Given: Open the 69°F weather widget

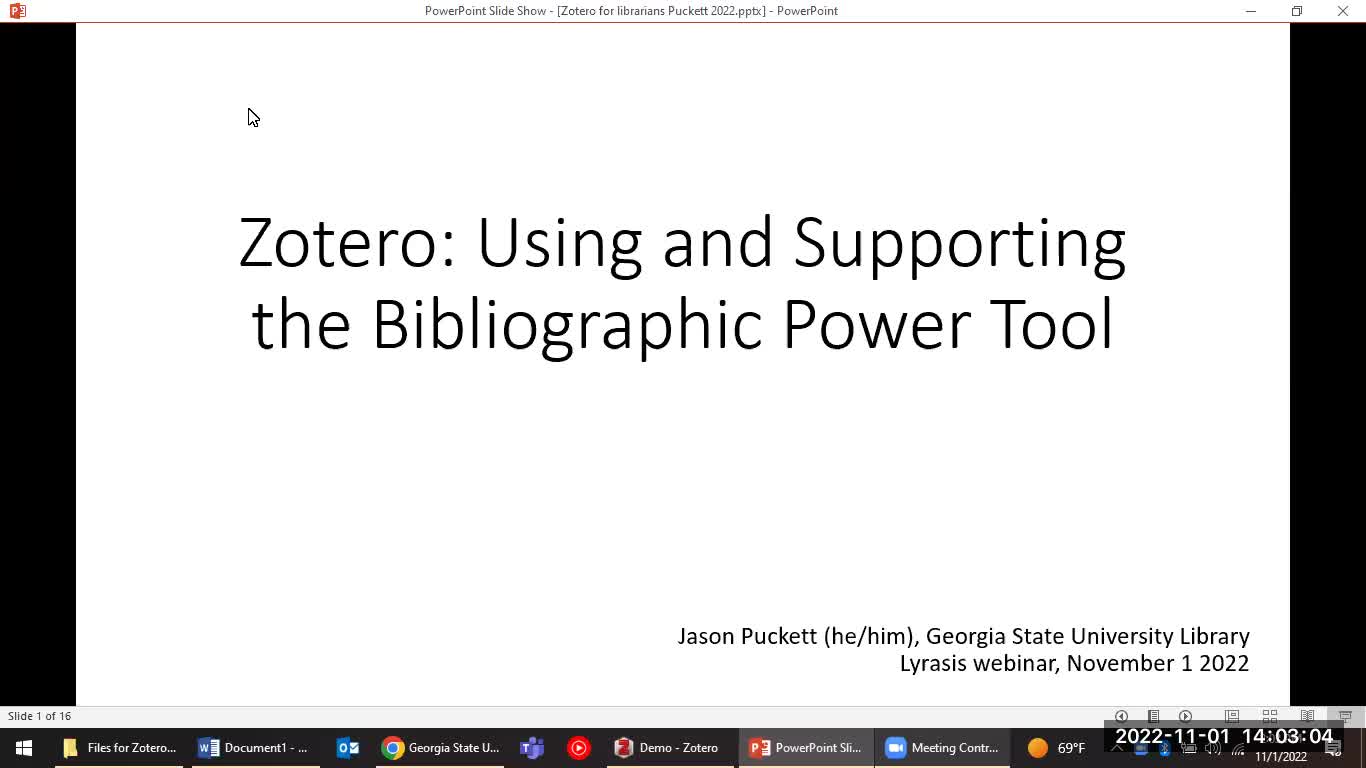Looking at the screenshot, I should tap(1057, 748).
